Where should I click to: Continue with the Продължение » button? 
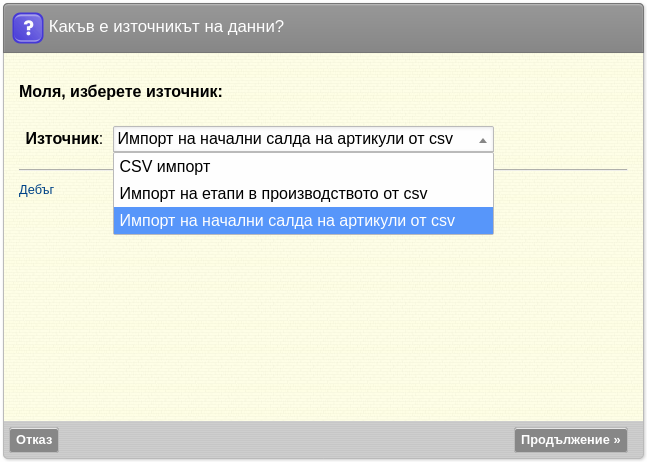coord(571,440)
